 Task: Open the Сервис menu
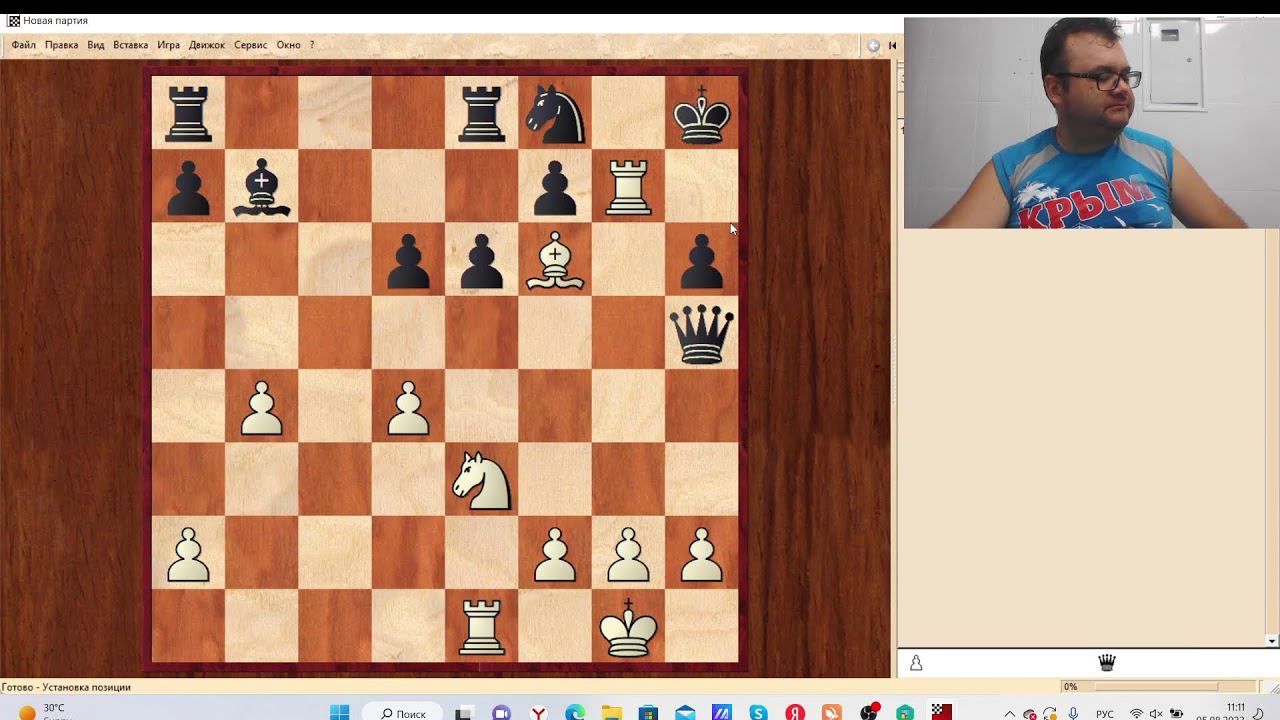click(250, 45)
